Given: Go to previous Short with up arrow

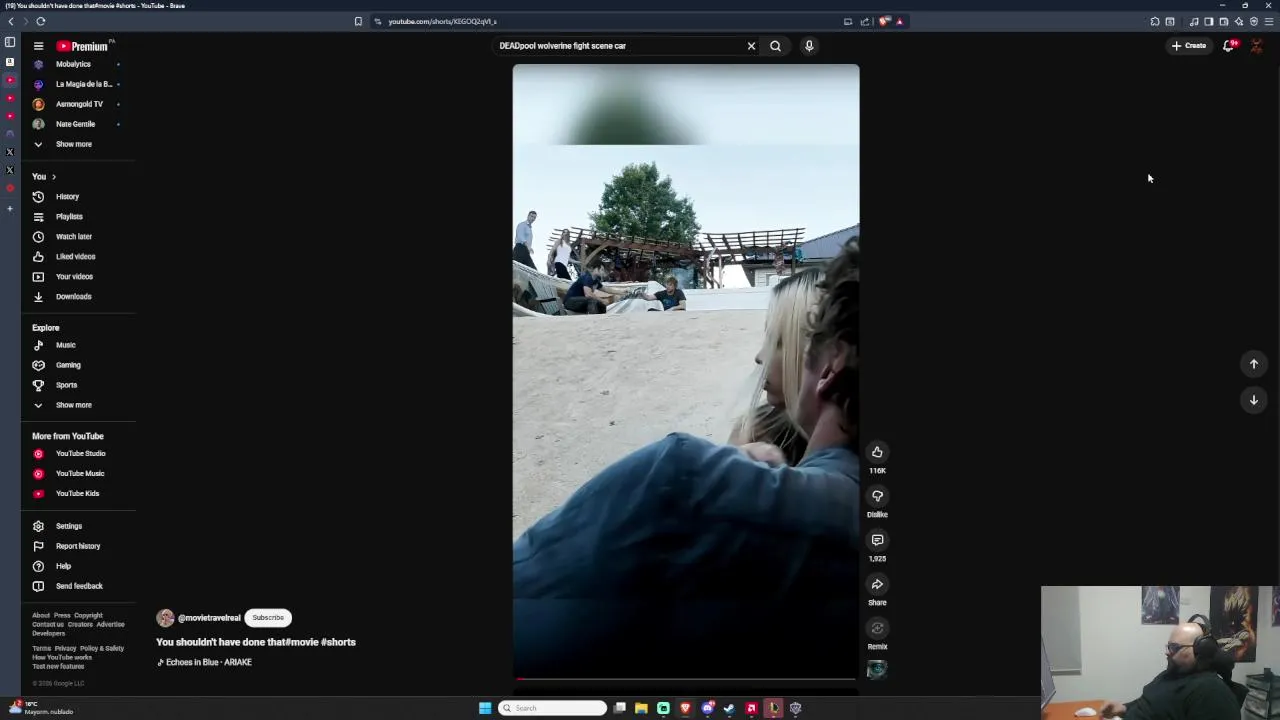Looking at the screenshot, I should point(1254,364).
